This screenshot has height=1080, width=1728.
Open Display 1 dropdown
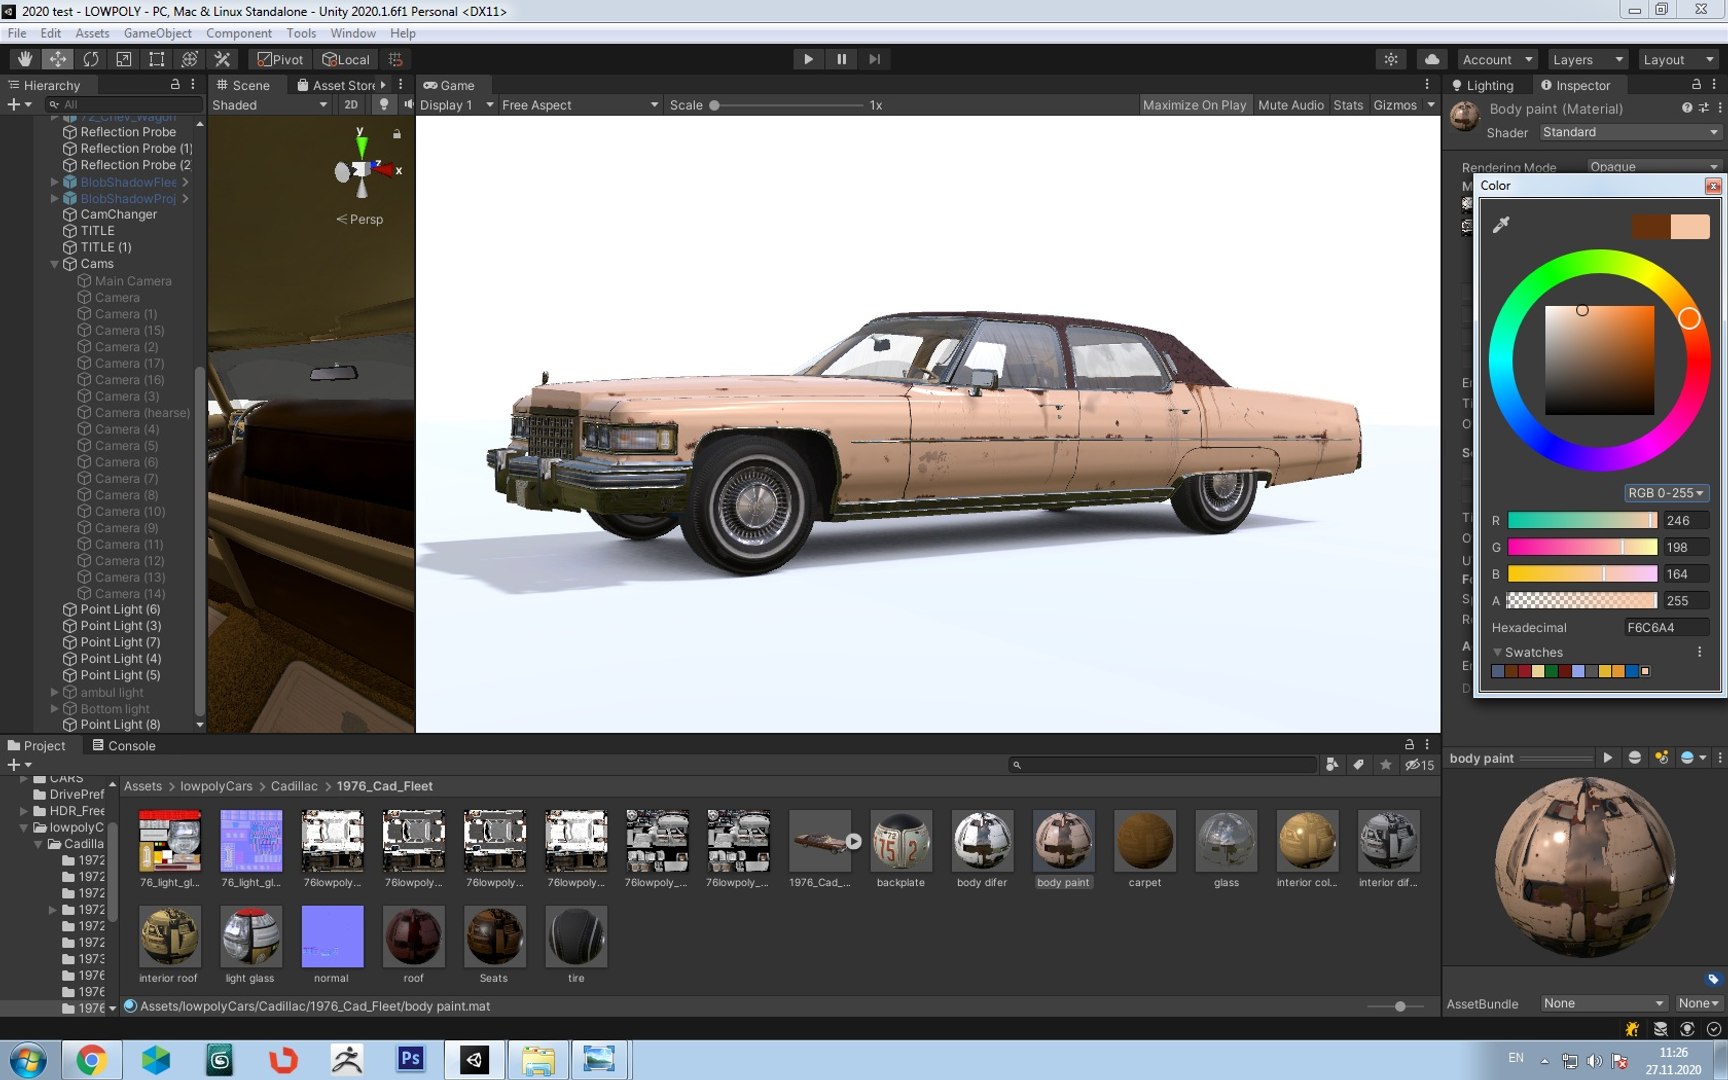coord(456,105)
